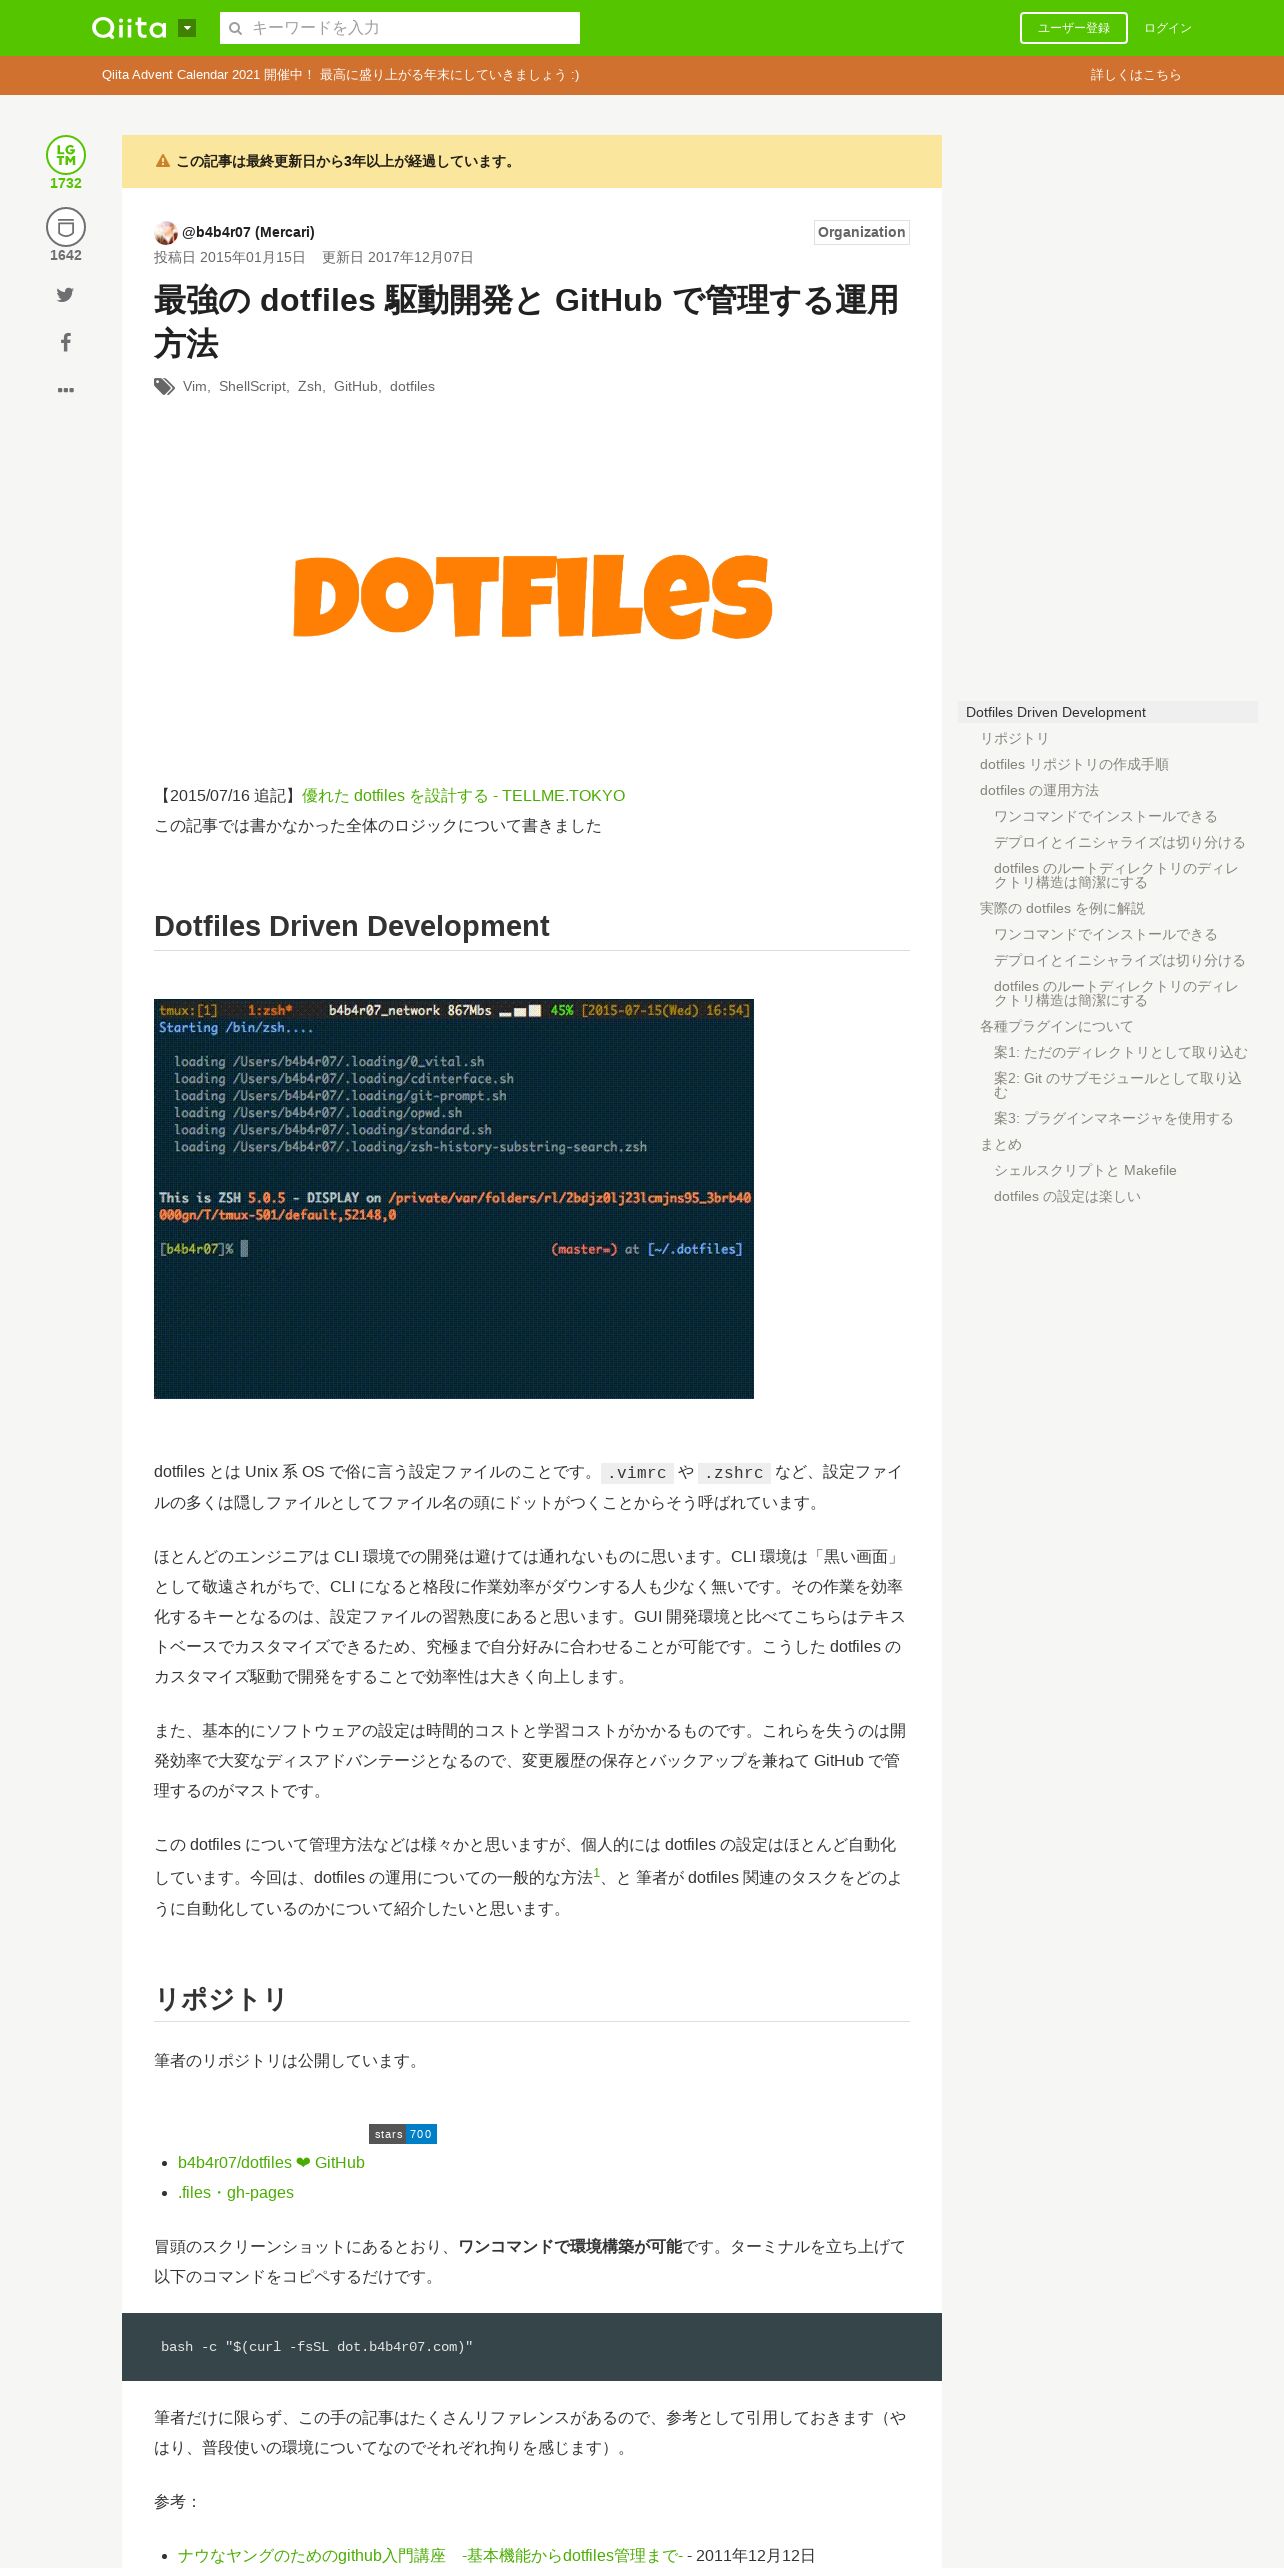Open the more options ellipsis icon

pos(65,390)
